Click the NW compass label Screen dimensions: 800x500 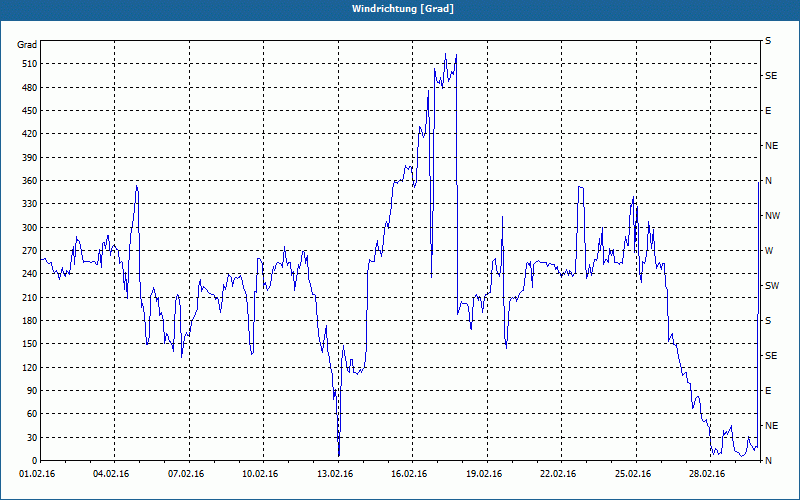(x=772, y=216)
